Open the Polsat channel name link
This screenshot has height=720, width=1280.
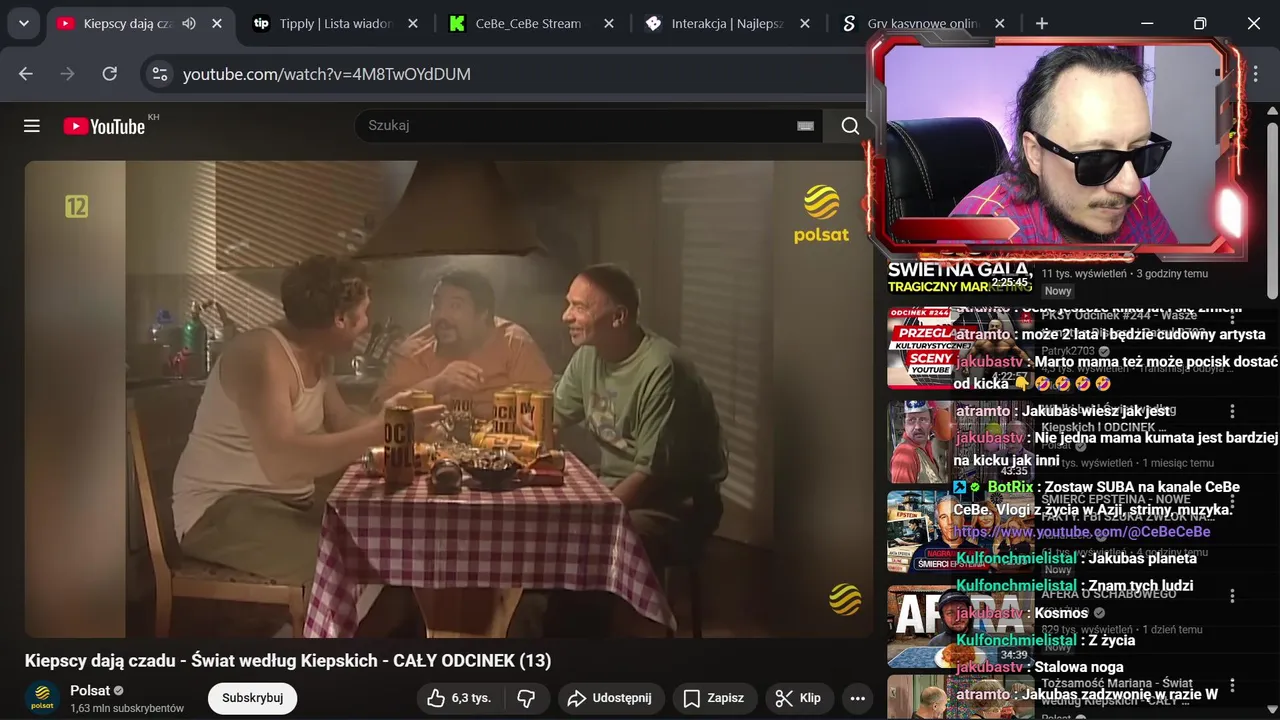point(90,691)
